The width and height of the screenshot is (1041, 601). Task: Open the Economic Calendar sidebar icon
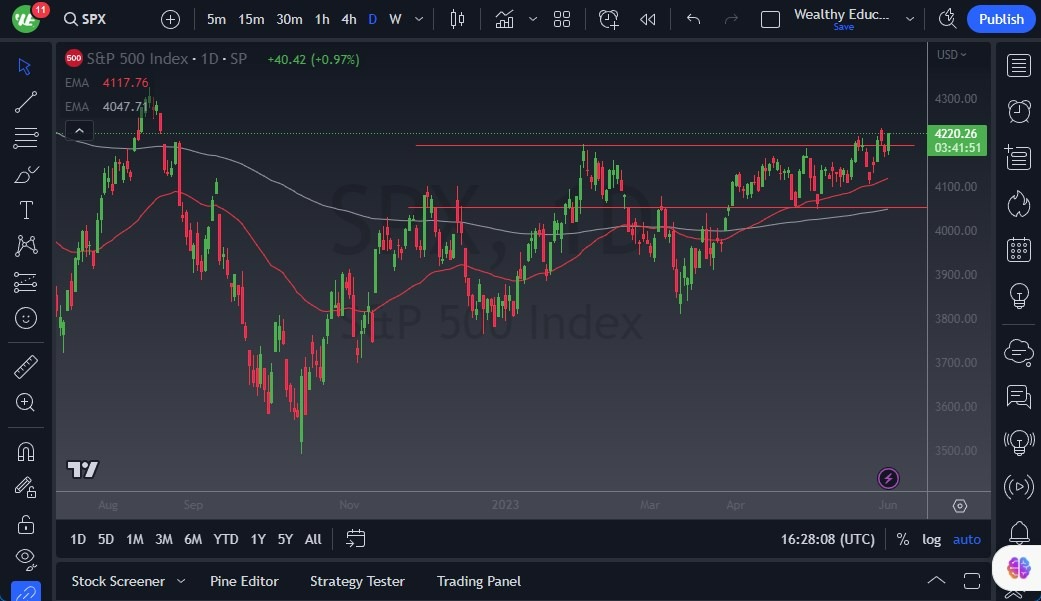(x=1018, y=249)
